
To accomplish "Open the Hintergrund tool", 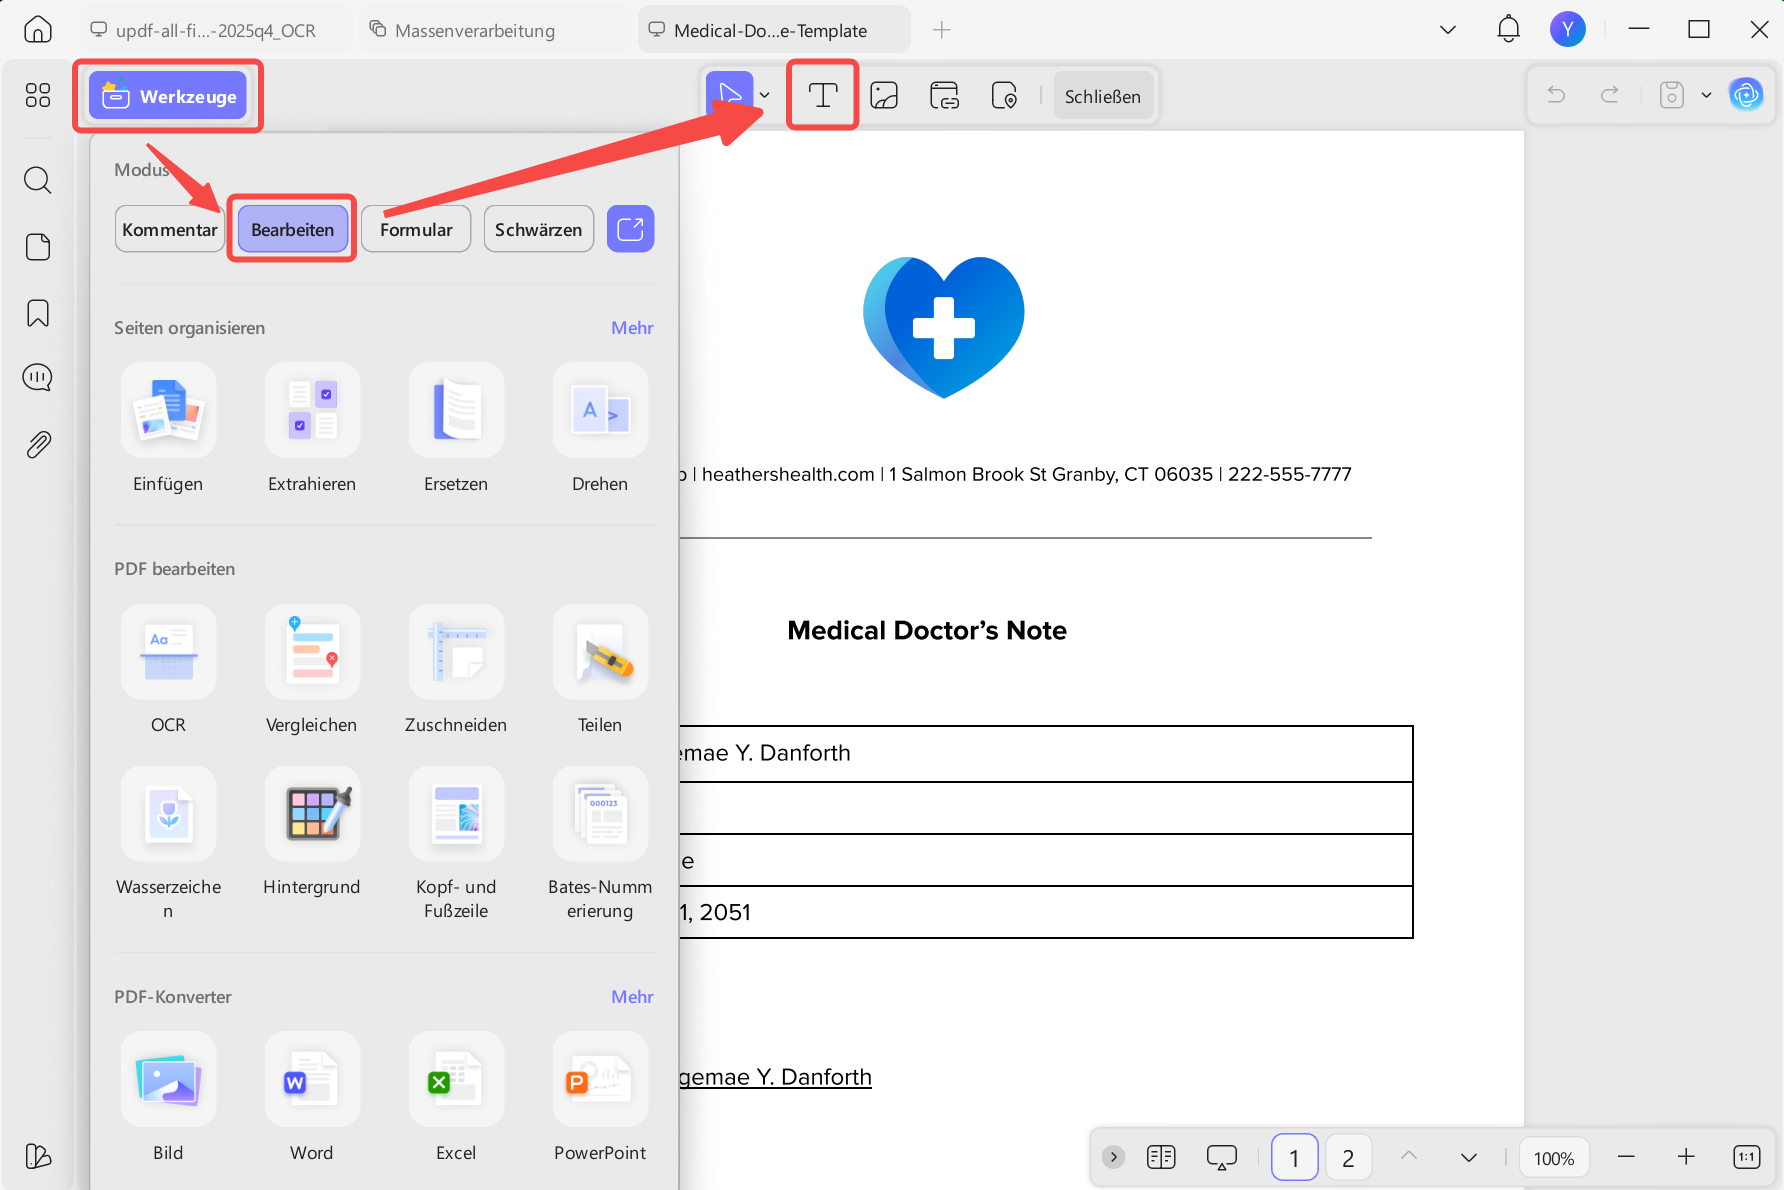I will pos(312,832).
